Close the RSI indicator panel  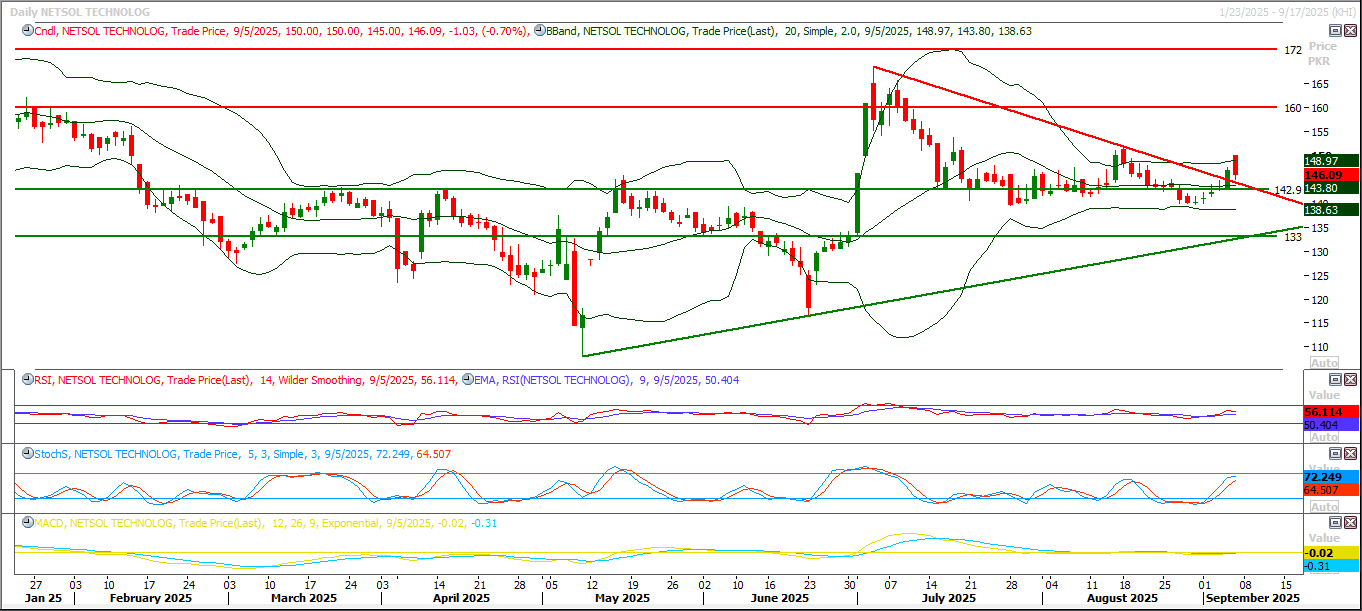[1350, 380]
